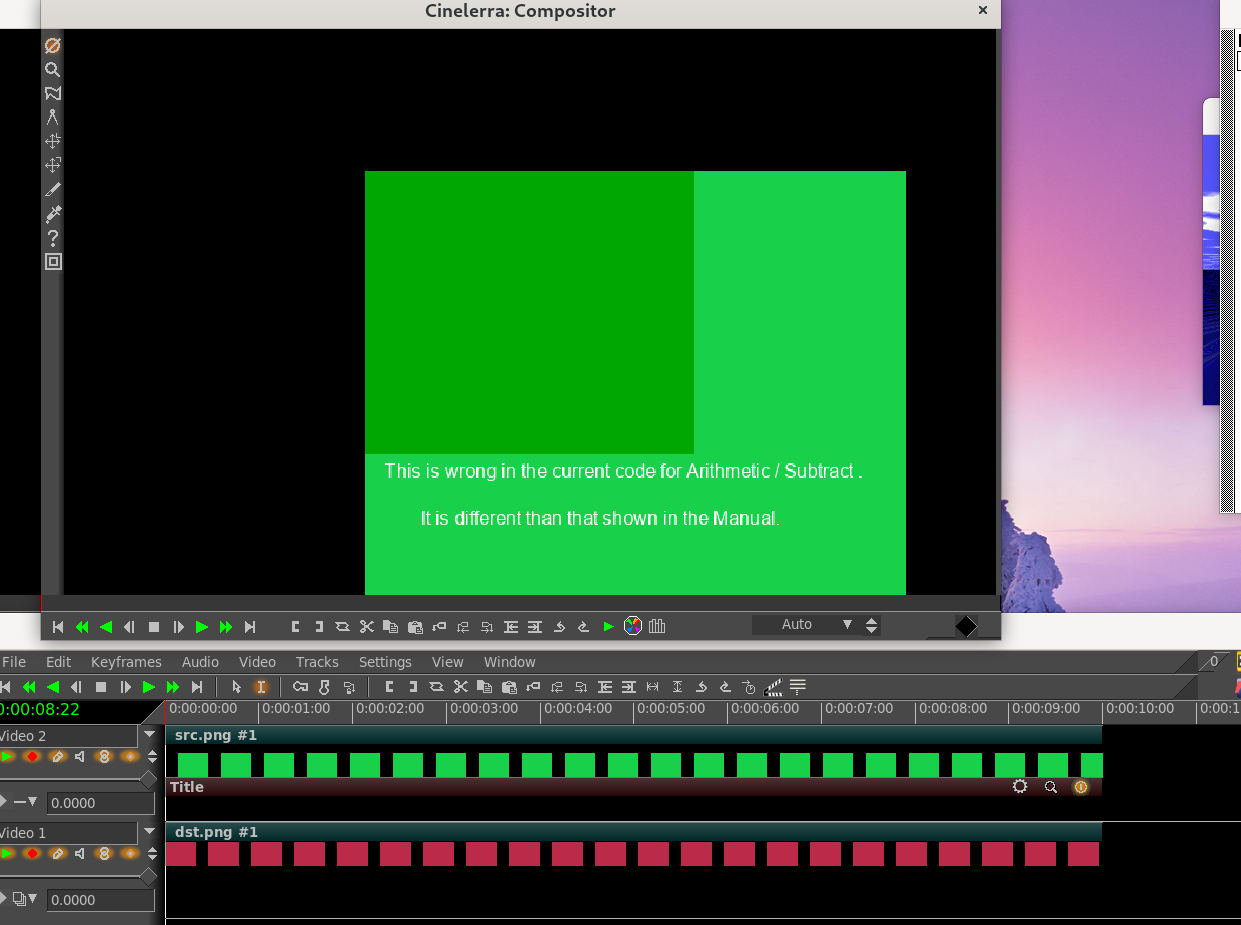Viewport: 1241px width, 925px height.
Task: Open the videoscope color wheel icon
Action: (x=633, y=626)
